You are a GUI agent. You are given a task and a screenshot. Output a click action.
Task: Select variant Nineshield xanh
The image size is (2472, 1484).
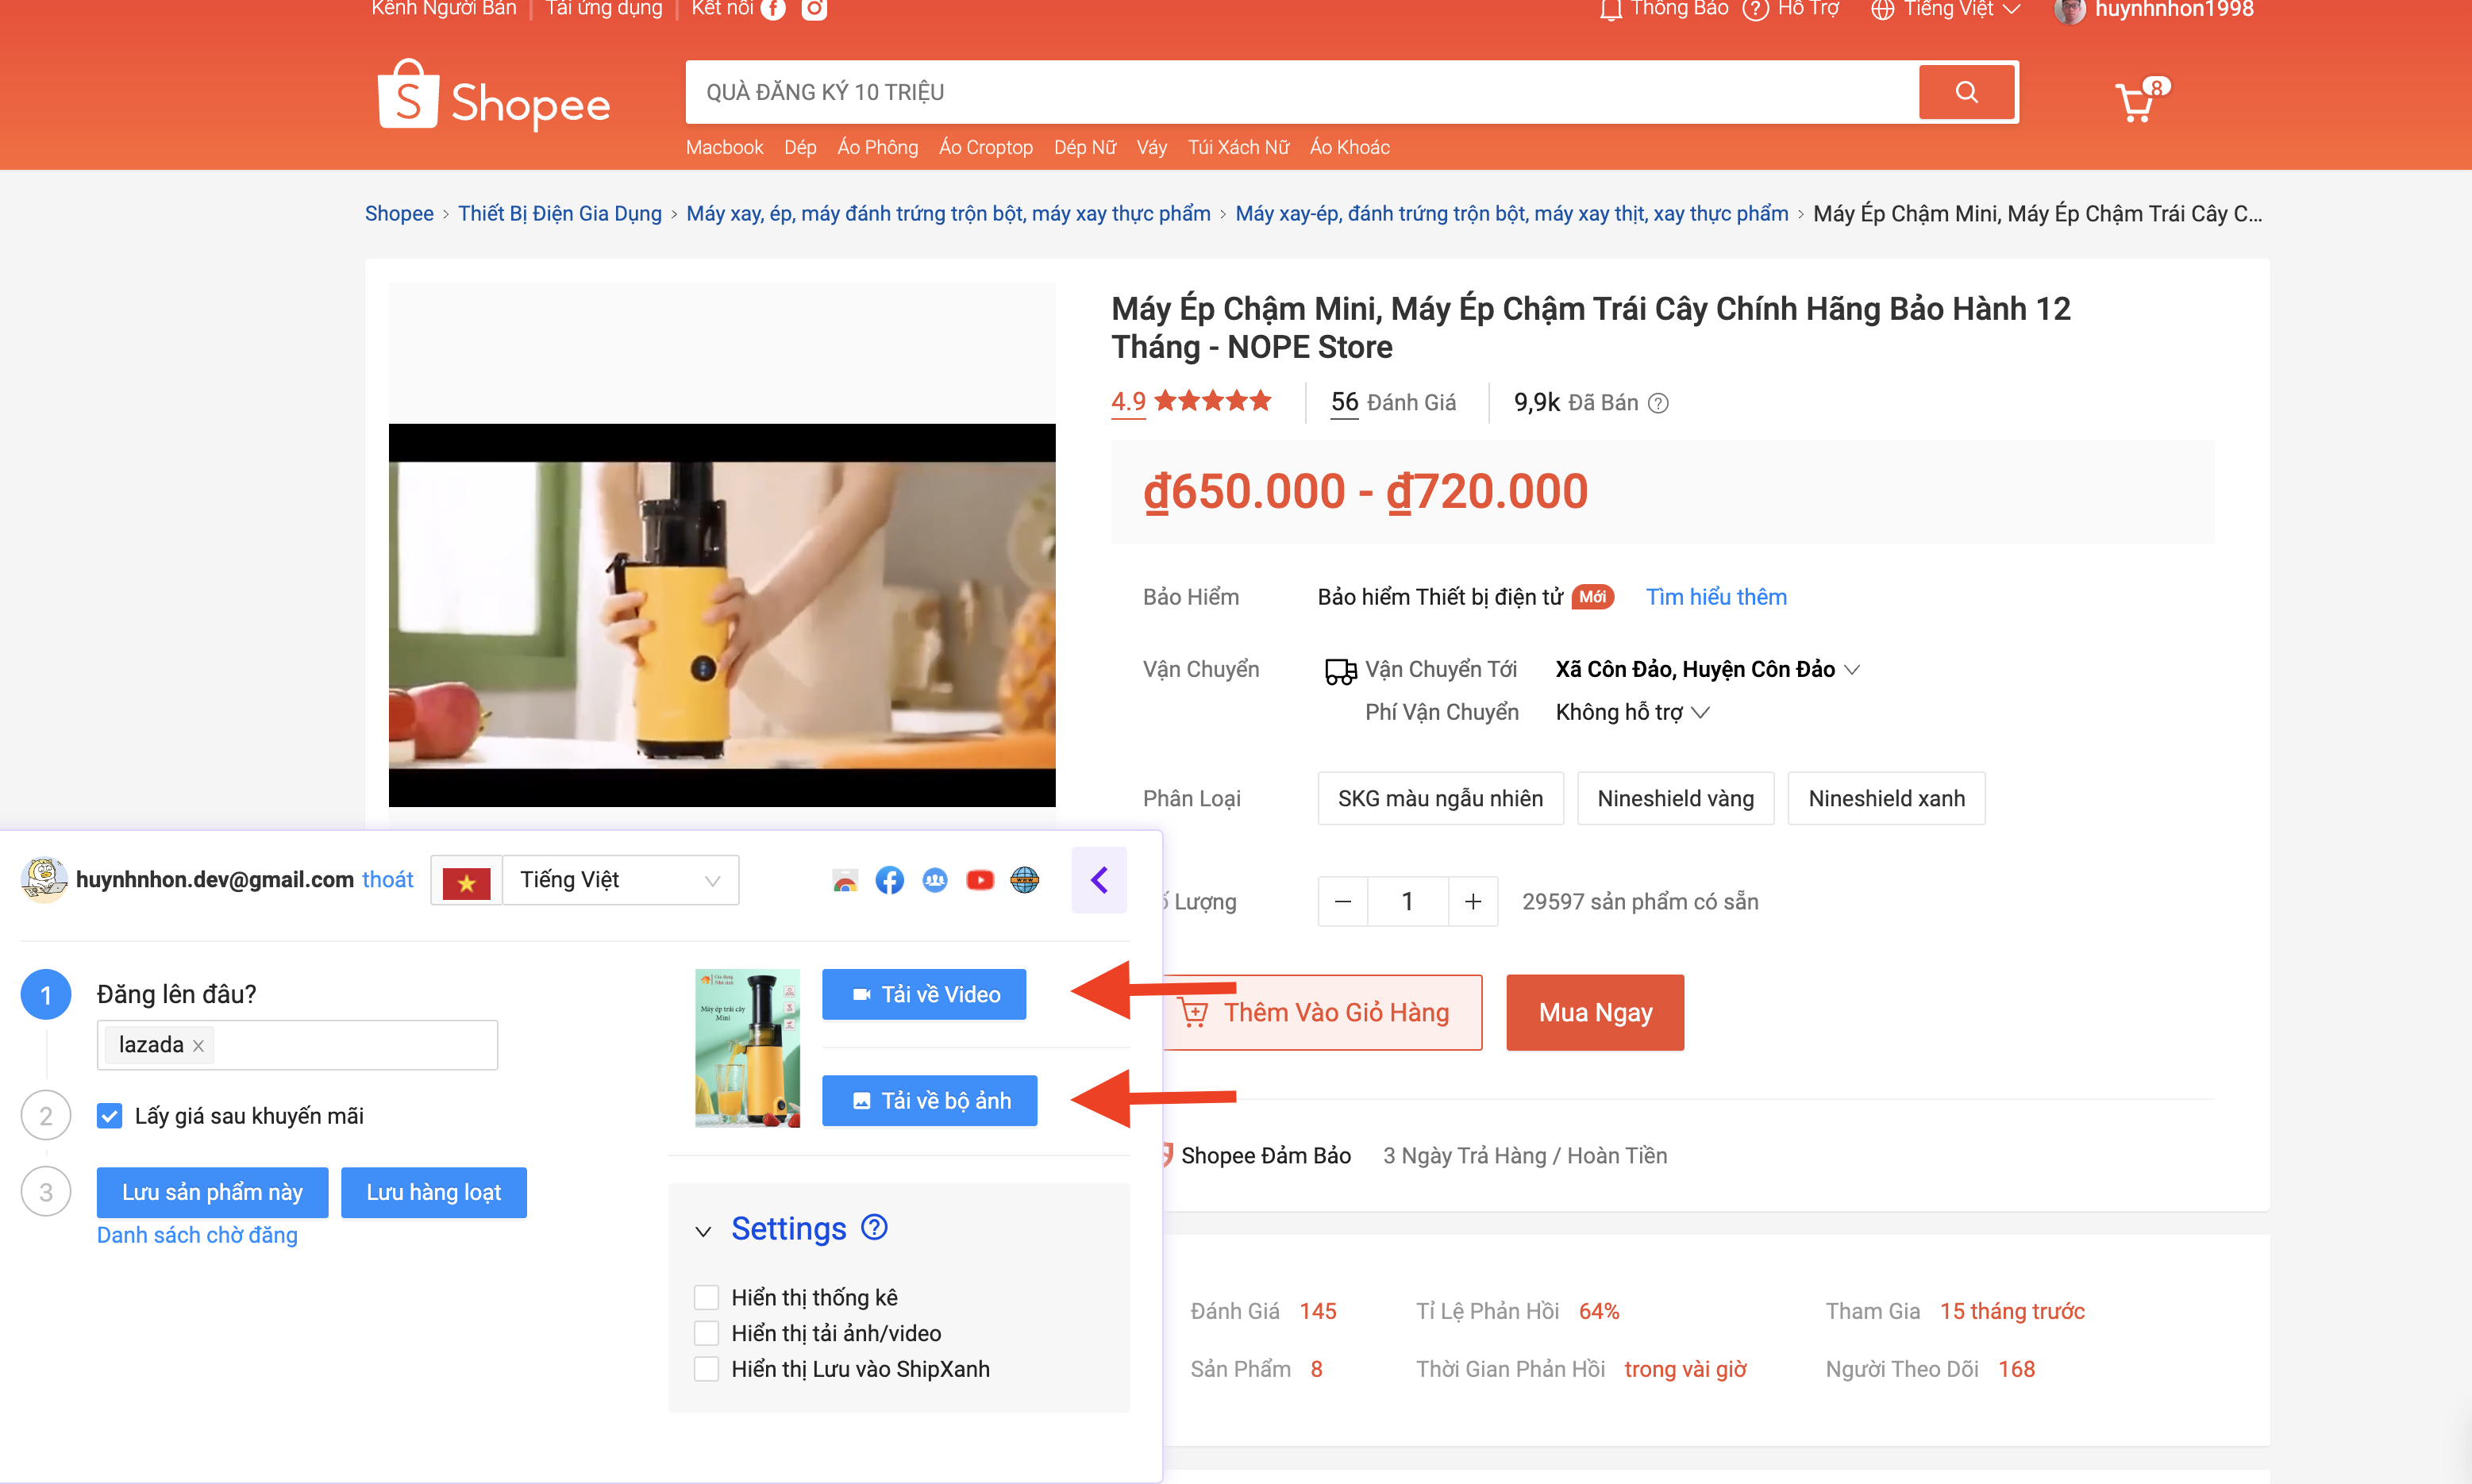tap(1886, 799)
